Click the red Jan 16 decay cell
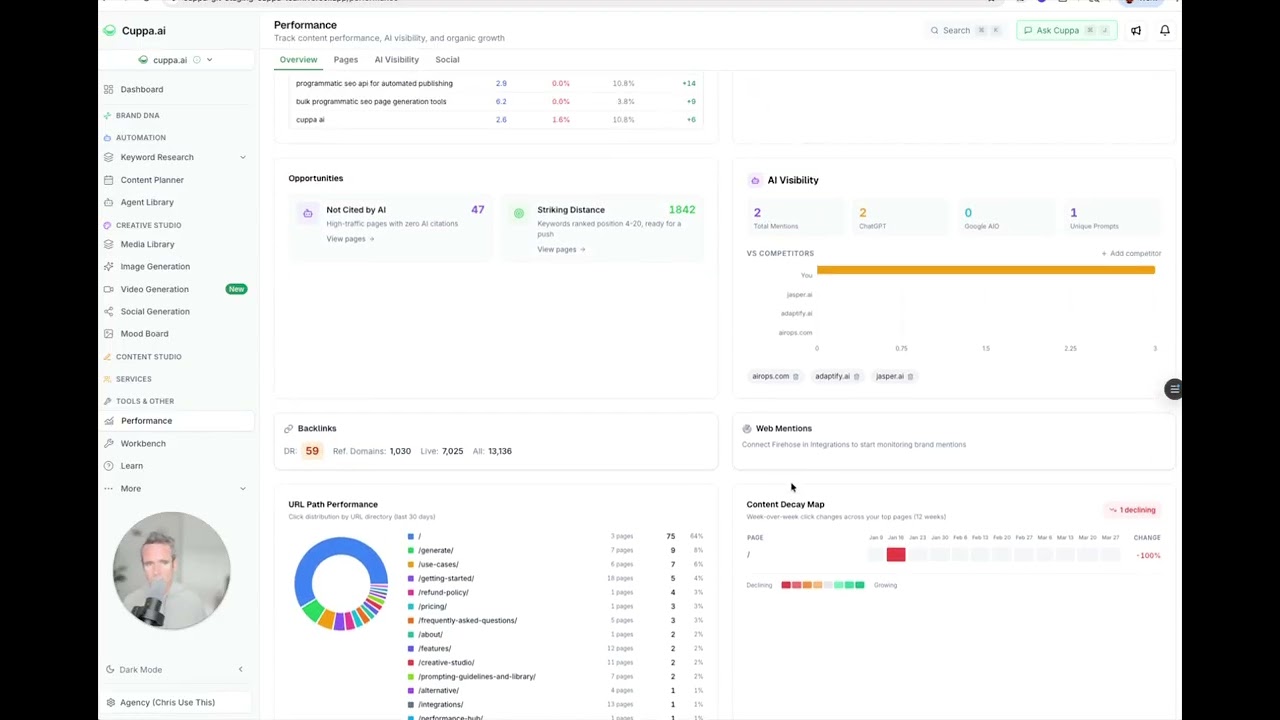Viewport: 1280px width, 720px height. (x=896, y=555)
